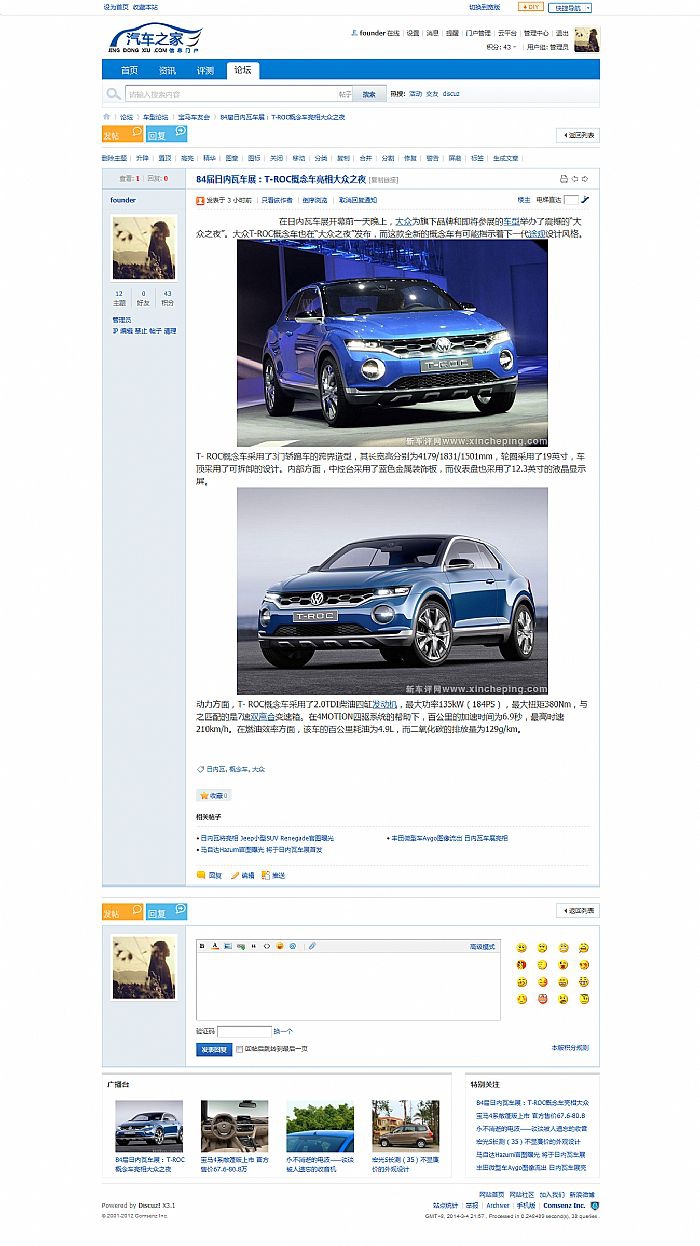Click the 验证码 captcha input field
This screenshot has width=700, height=1246.
[245, 1031]
